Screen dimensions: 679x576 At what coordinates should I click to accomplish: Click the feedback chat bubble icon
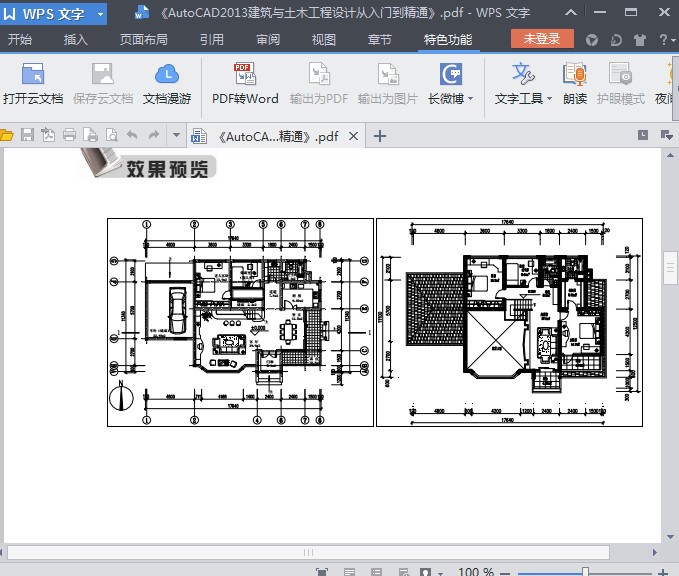[616, 40]
